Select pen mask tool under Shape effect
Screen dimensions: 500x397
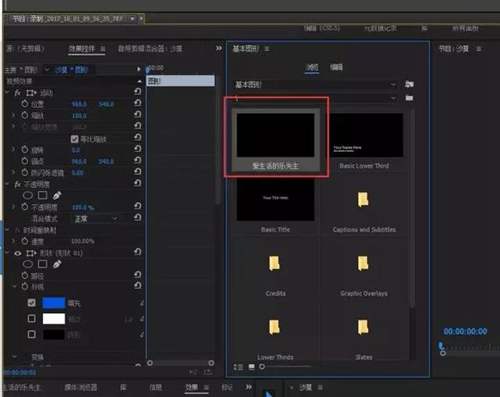[x=57, y=264]
